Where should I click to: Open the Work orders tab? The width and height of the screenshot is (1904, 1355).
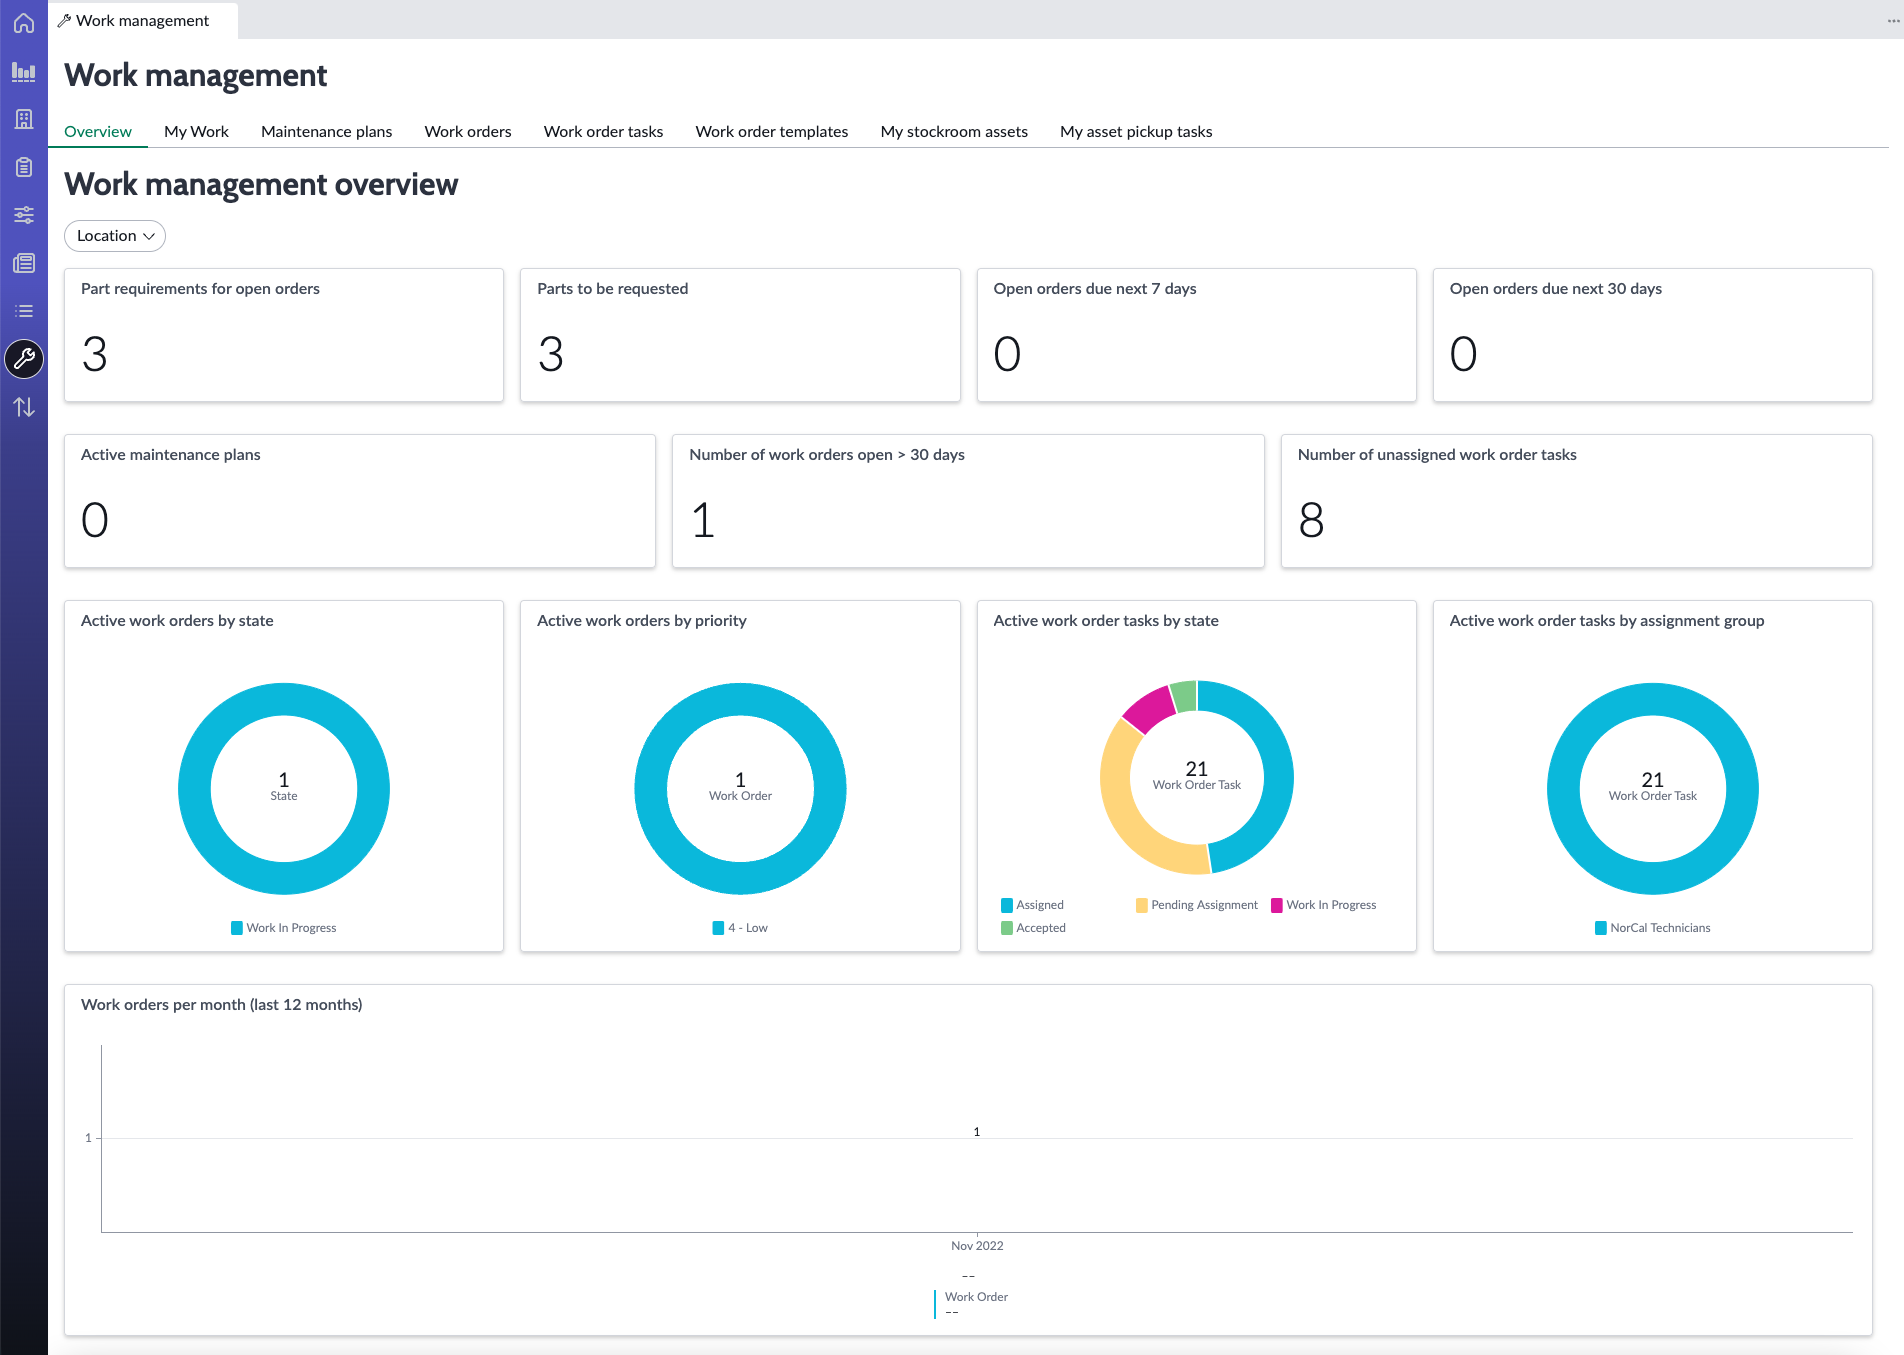468,131
